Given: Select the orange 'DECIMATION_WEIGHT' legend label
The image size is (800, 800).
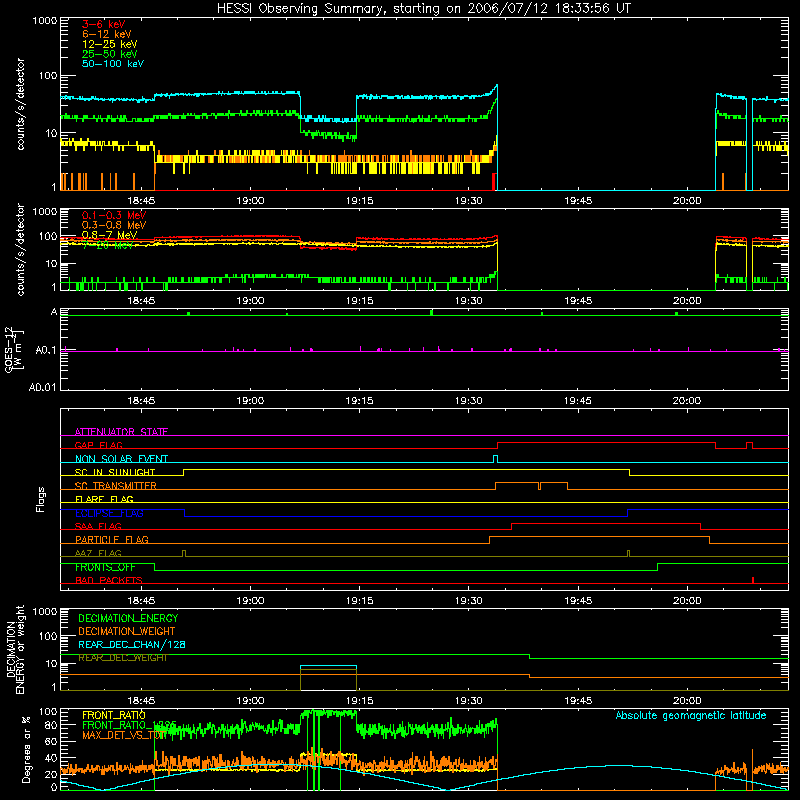Looking at the screenshot, I should pyautogui.click(x=127, y=632).
